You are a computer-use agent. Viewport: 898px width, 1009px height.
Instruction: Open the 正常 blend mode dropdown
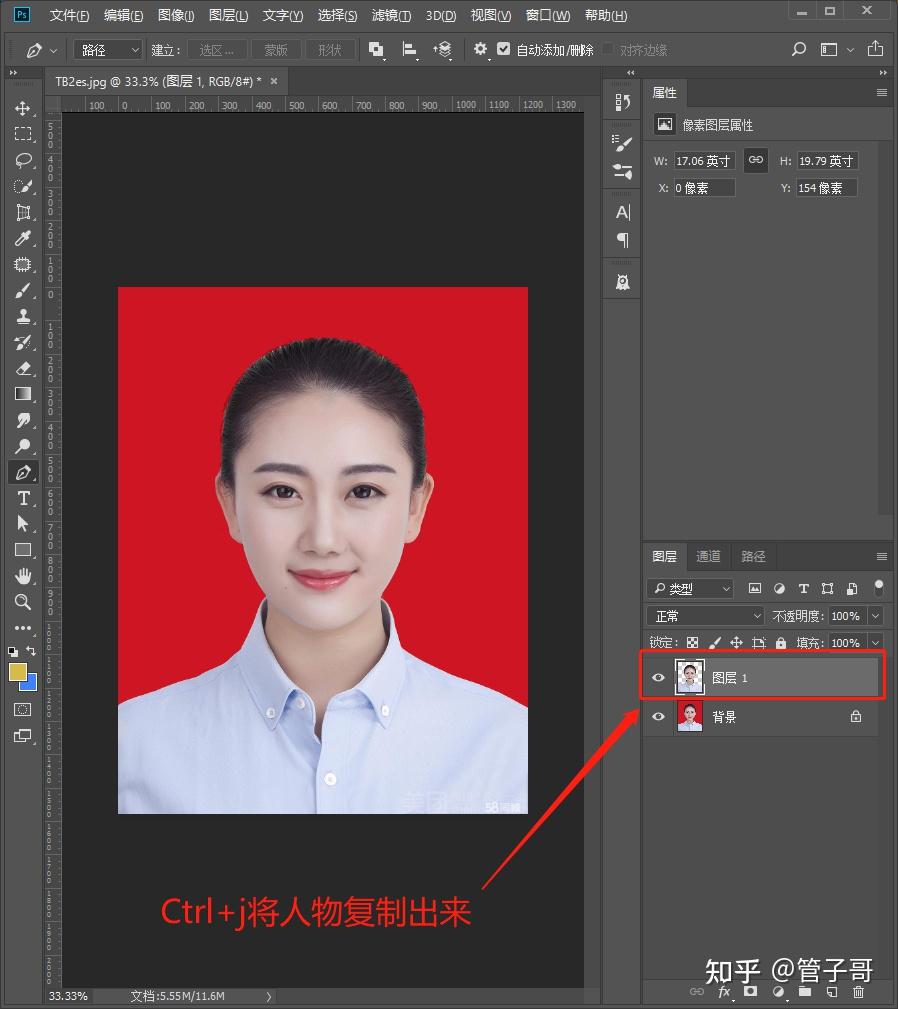705,615
